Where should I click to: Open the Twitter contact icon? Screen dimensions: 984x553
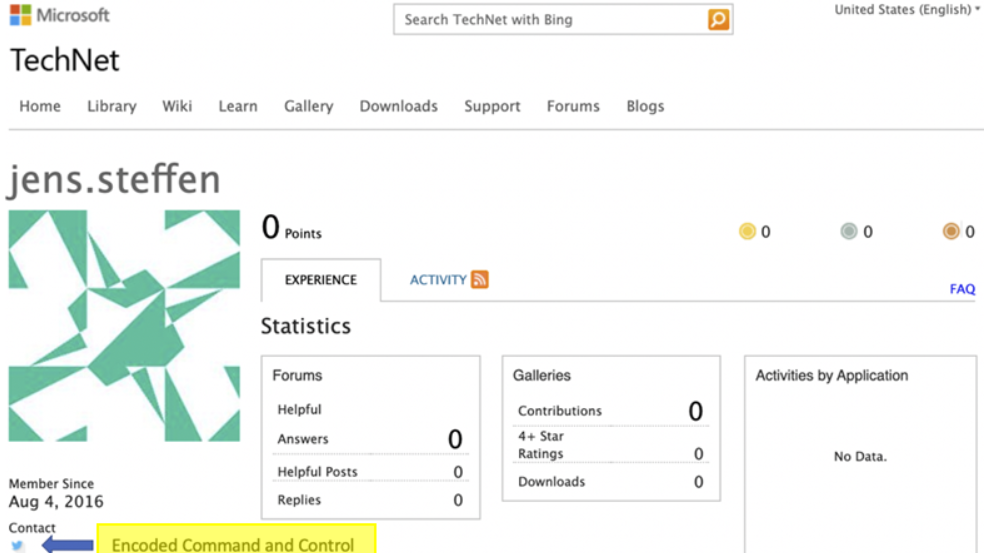tap(18, 545)
